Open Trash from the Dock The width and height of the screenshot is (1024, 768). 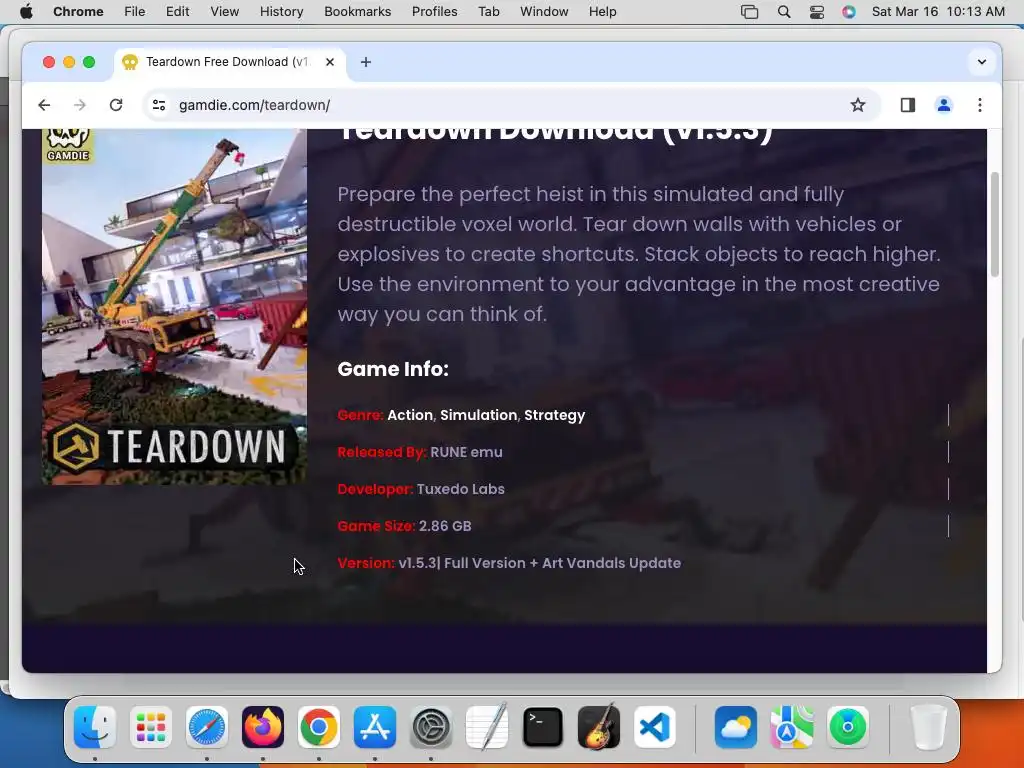point(928,727)
